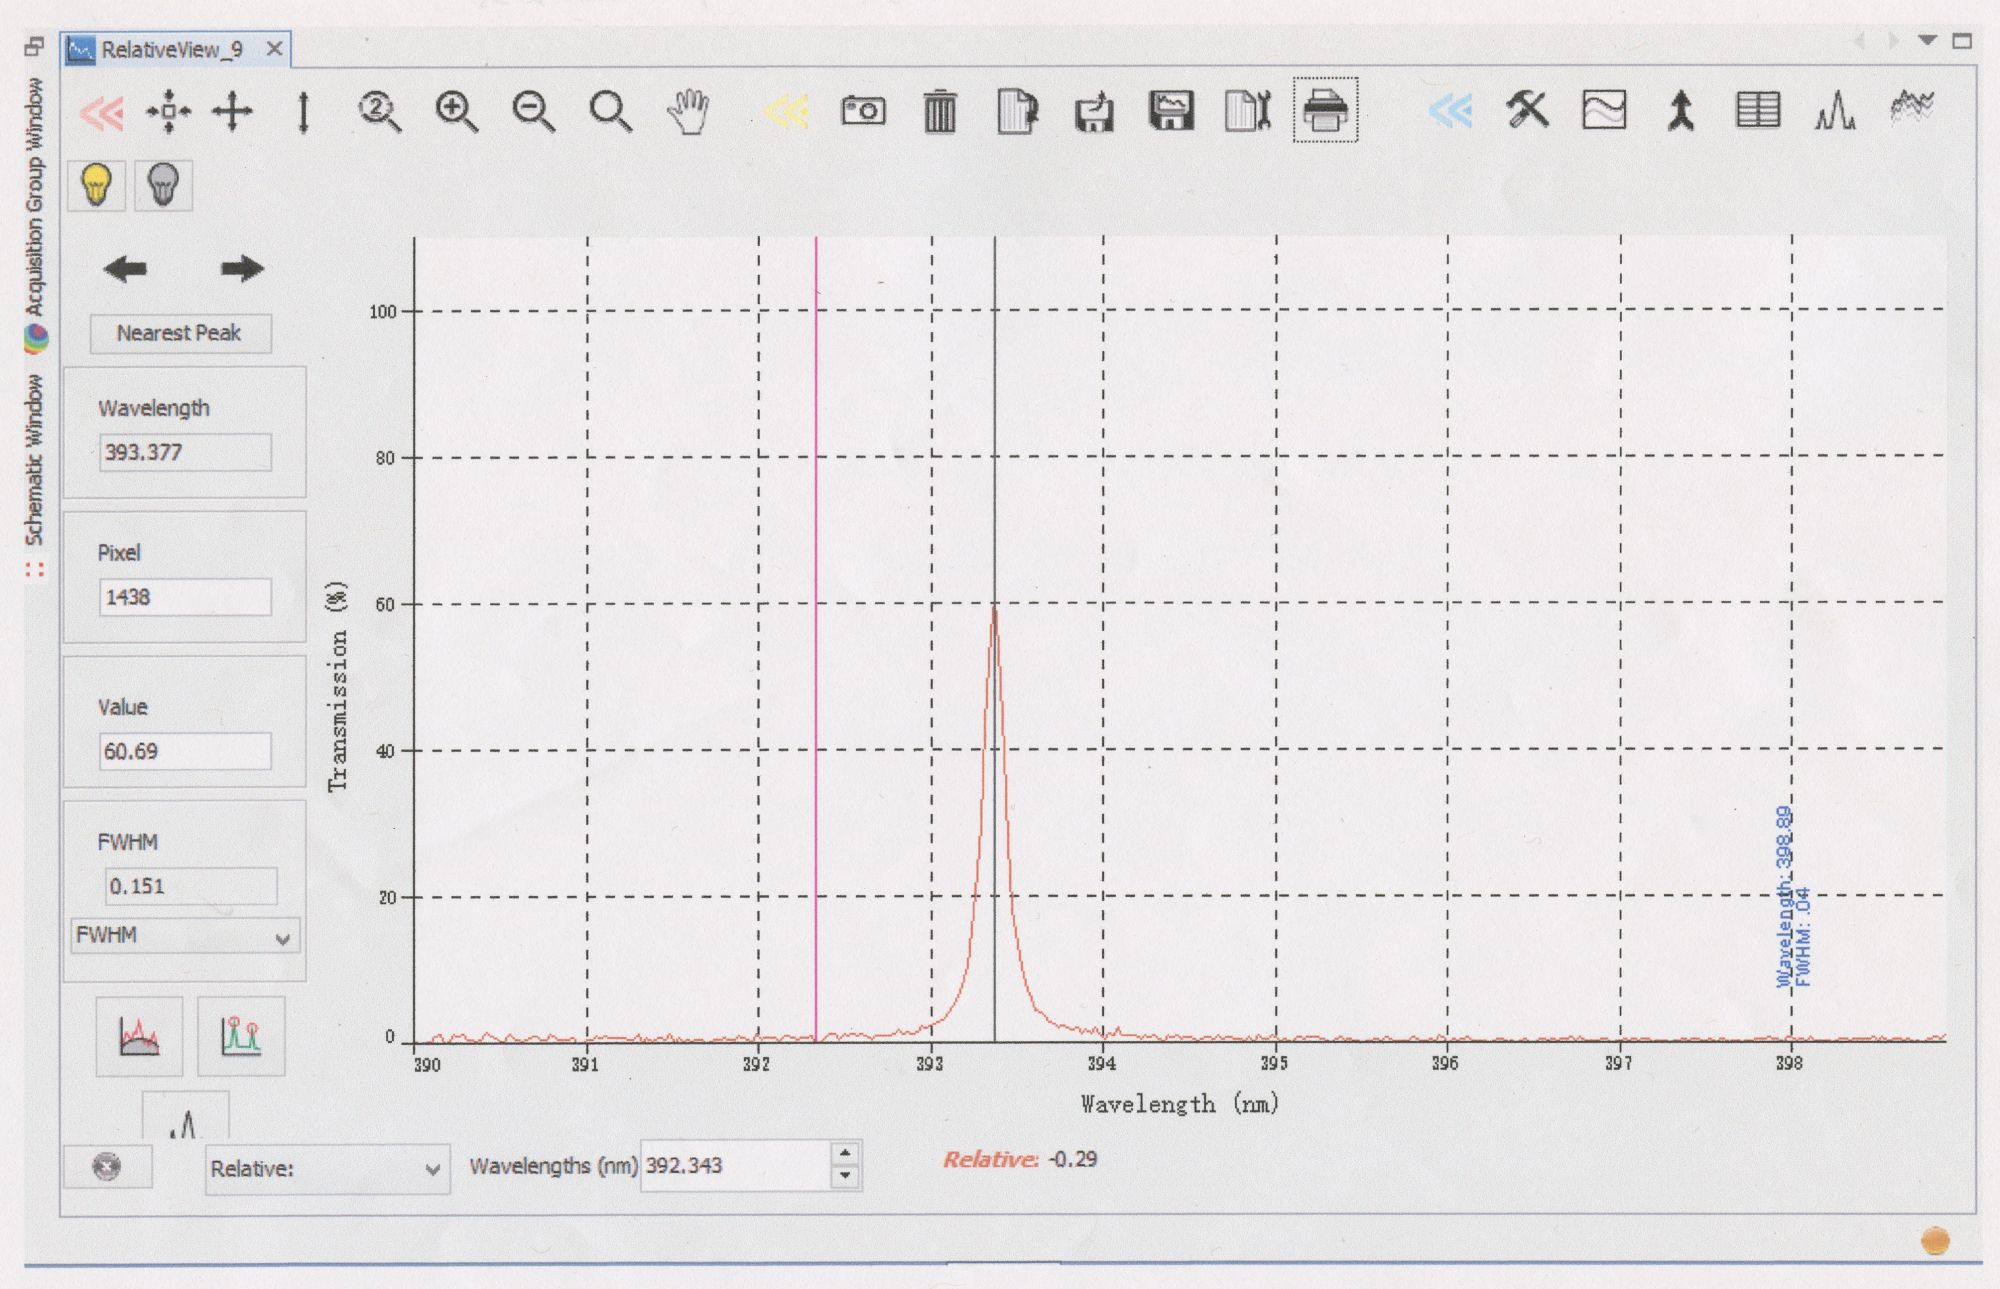Screen dimensions: 2000x1289
Task: Click the restore icon above side tabs
Action: pos(35,45)
